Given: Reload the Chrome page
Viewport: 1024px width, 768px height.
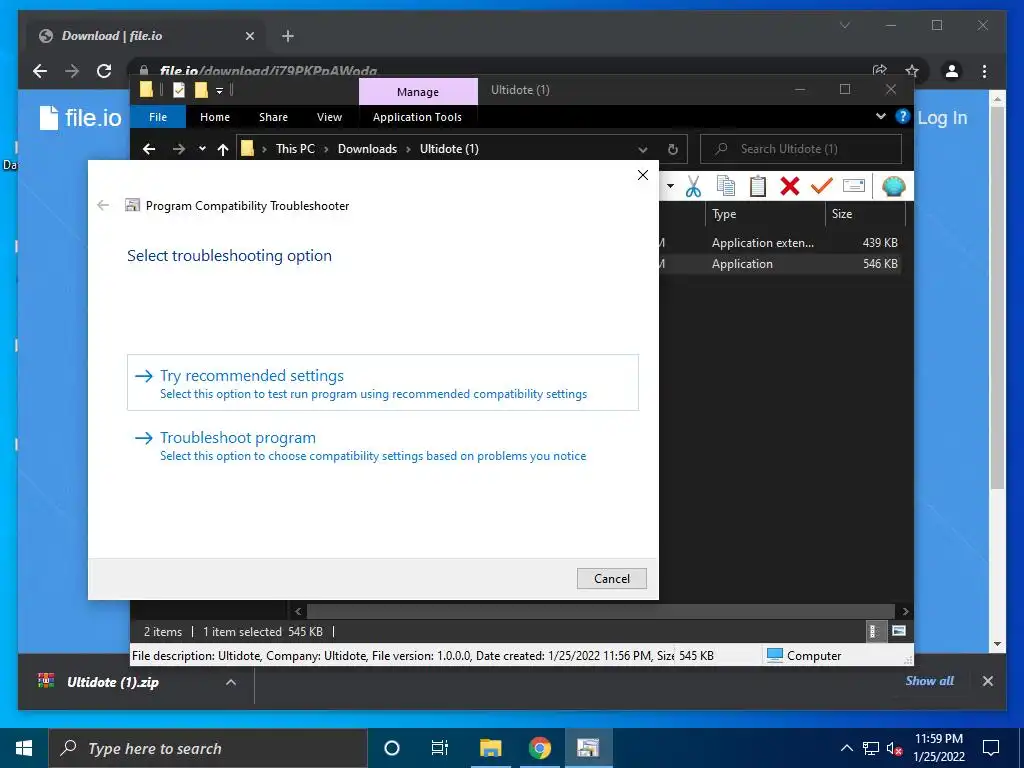Looking at the screenshot, I should pyautogui.click(x=104, y=71).
